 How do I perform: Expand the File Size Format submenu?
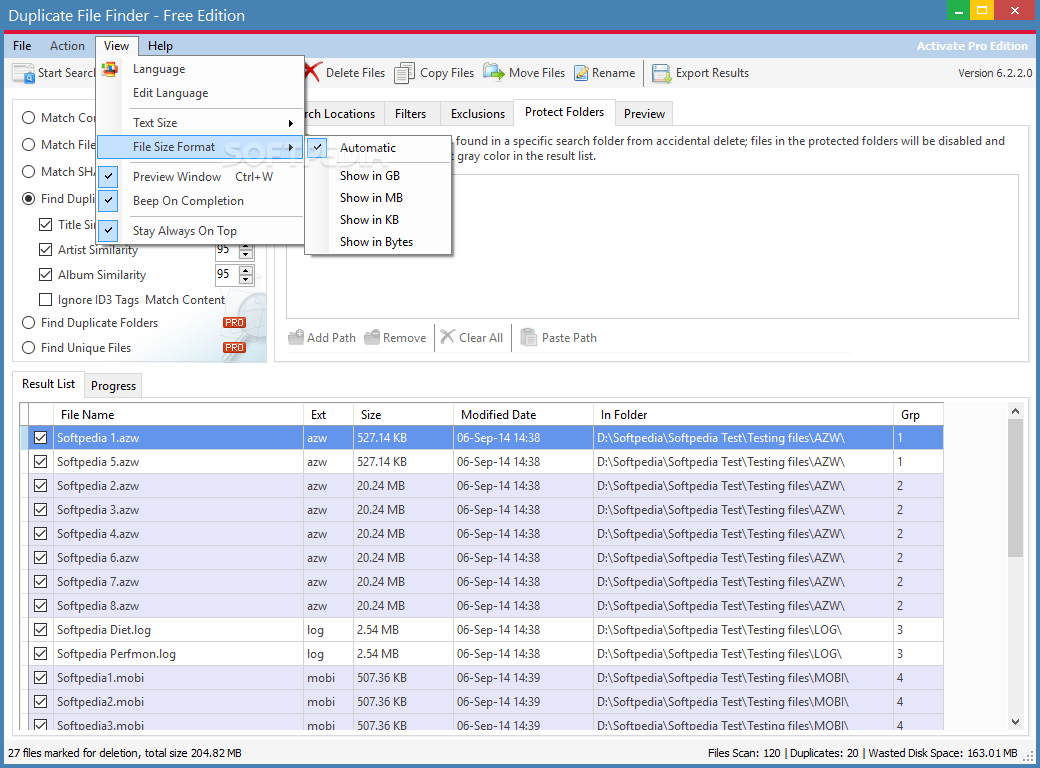tap(200, 147)
